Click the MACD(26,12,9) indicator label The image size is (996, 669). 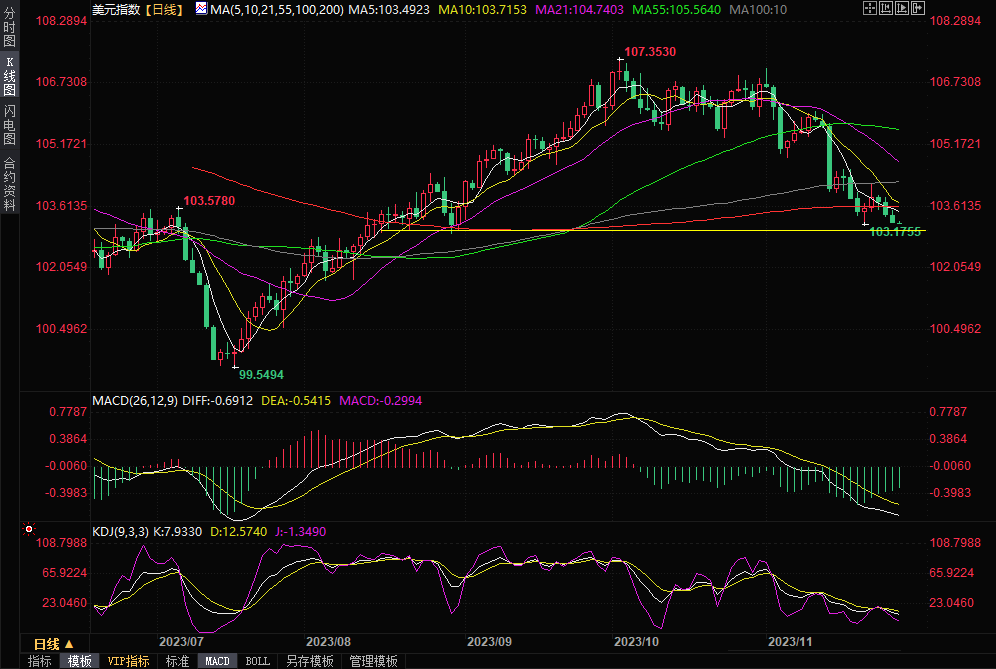coord(137,401)
